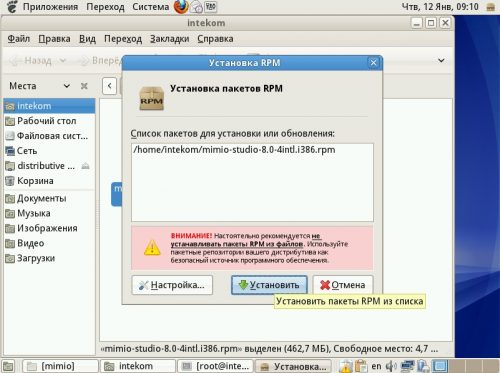Click the Установить button

(269, 285)
